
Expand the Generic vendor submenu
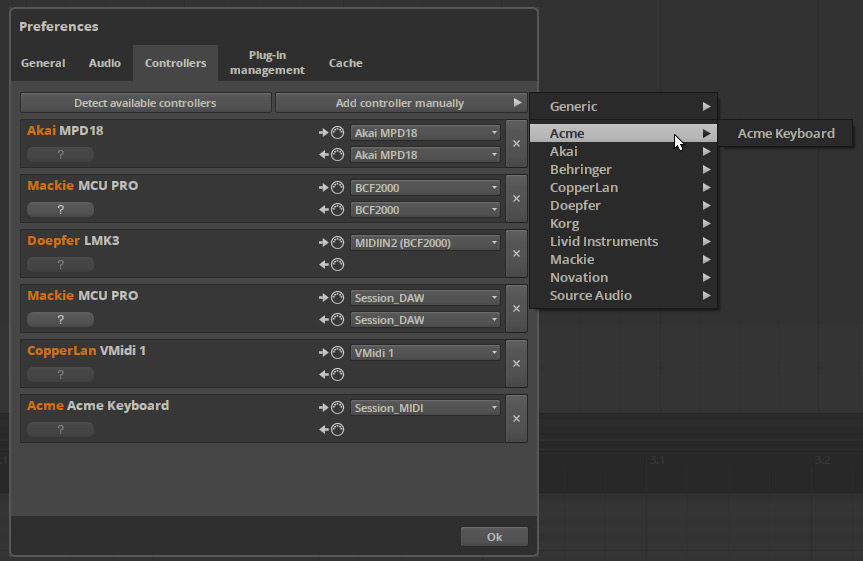(624, 106)
